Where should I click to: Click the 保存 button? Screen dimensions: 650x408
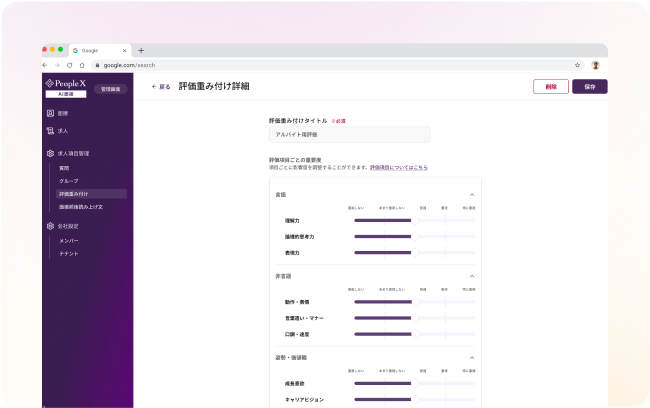[589, 87]
